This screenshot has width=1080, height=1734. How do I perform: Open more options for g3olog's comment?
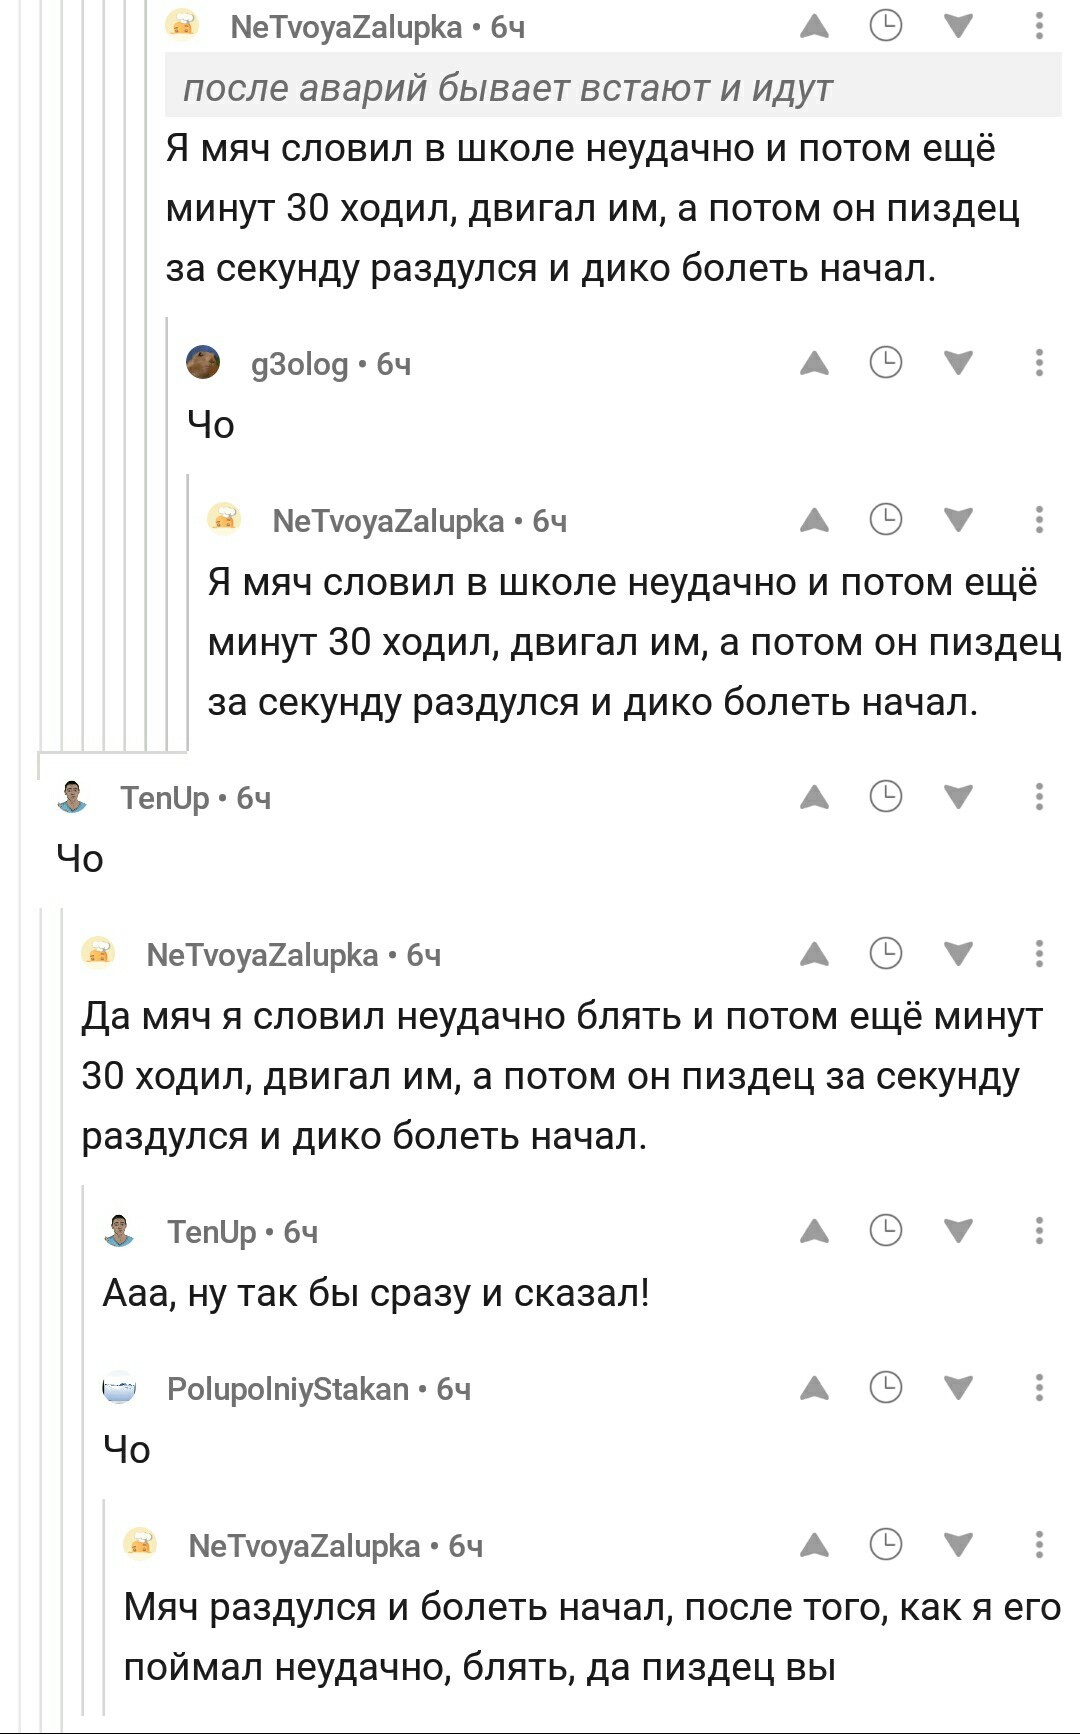(x=1040, y=363)
